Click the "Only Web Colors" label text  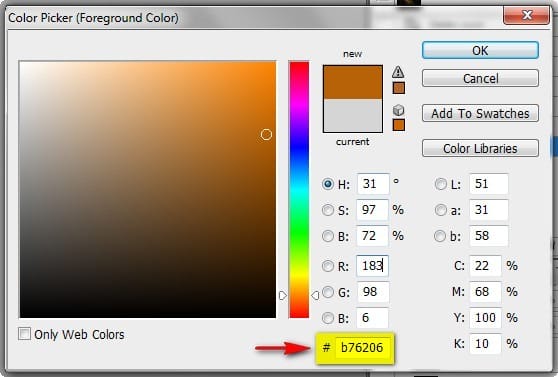[79, 334]
